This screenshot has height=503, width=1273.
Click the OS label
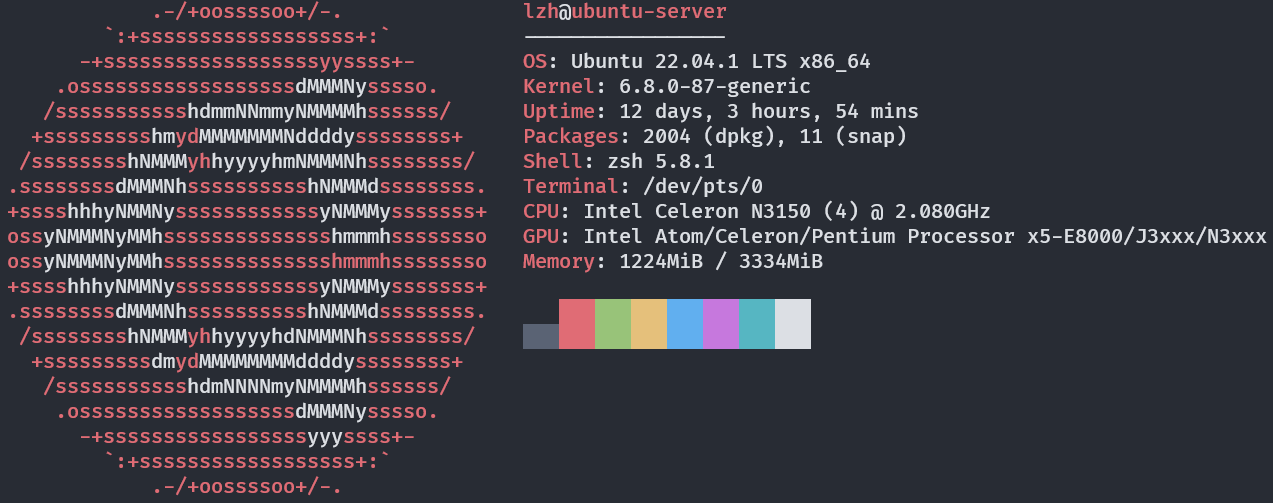[534, 62]
